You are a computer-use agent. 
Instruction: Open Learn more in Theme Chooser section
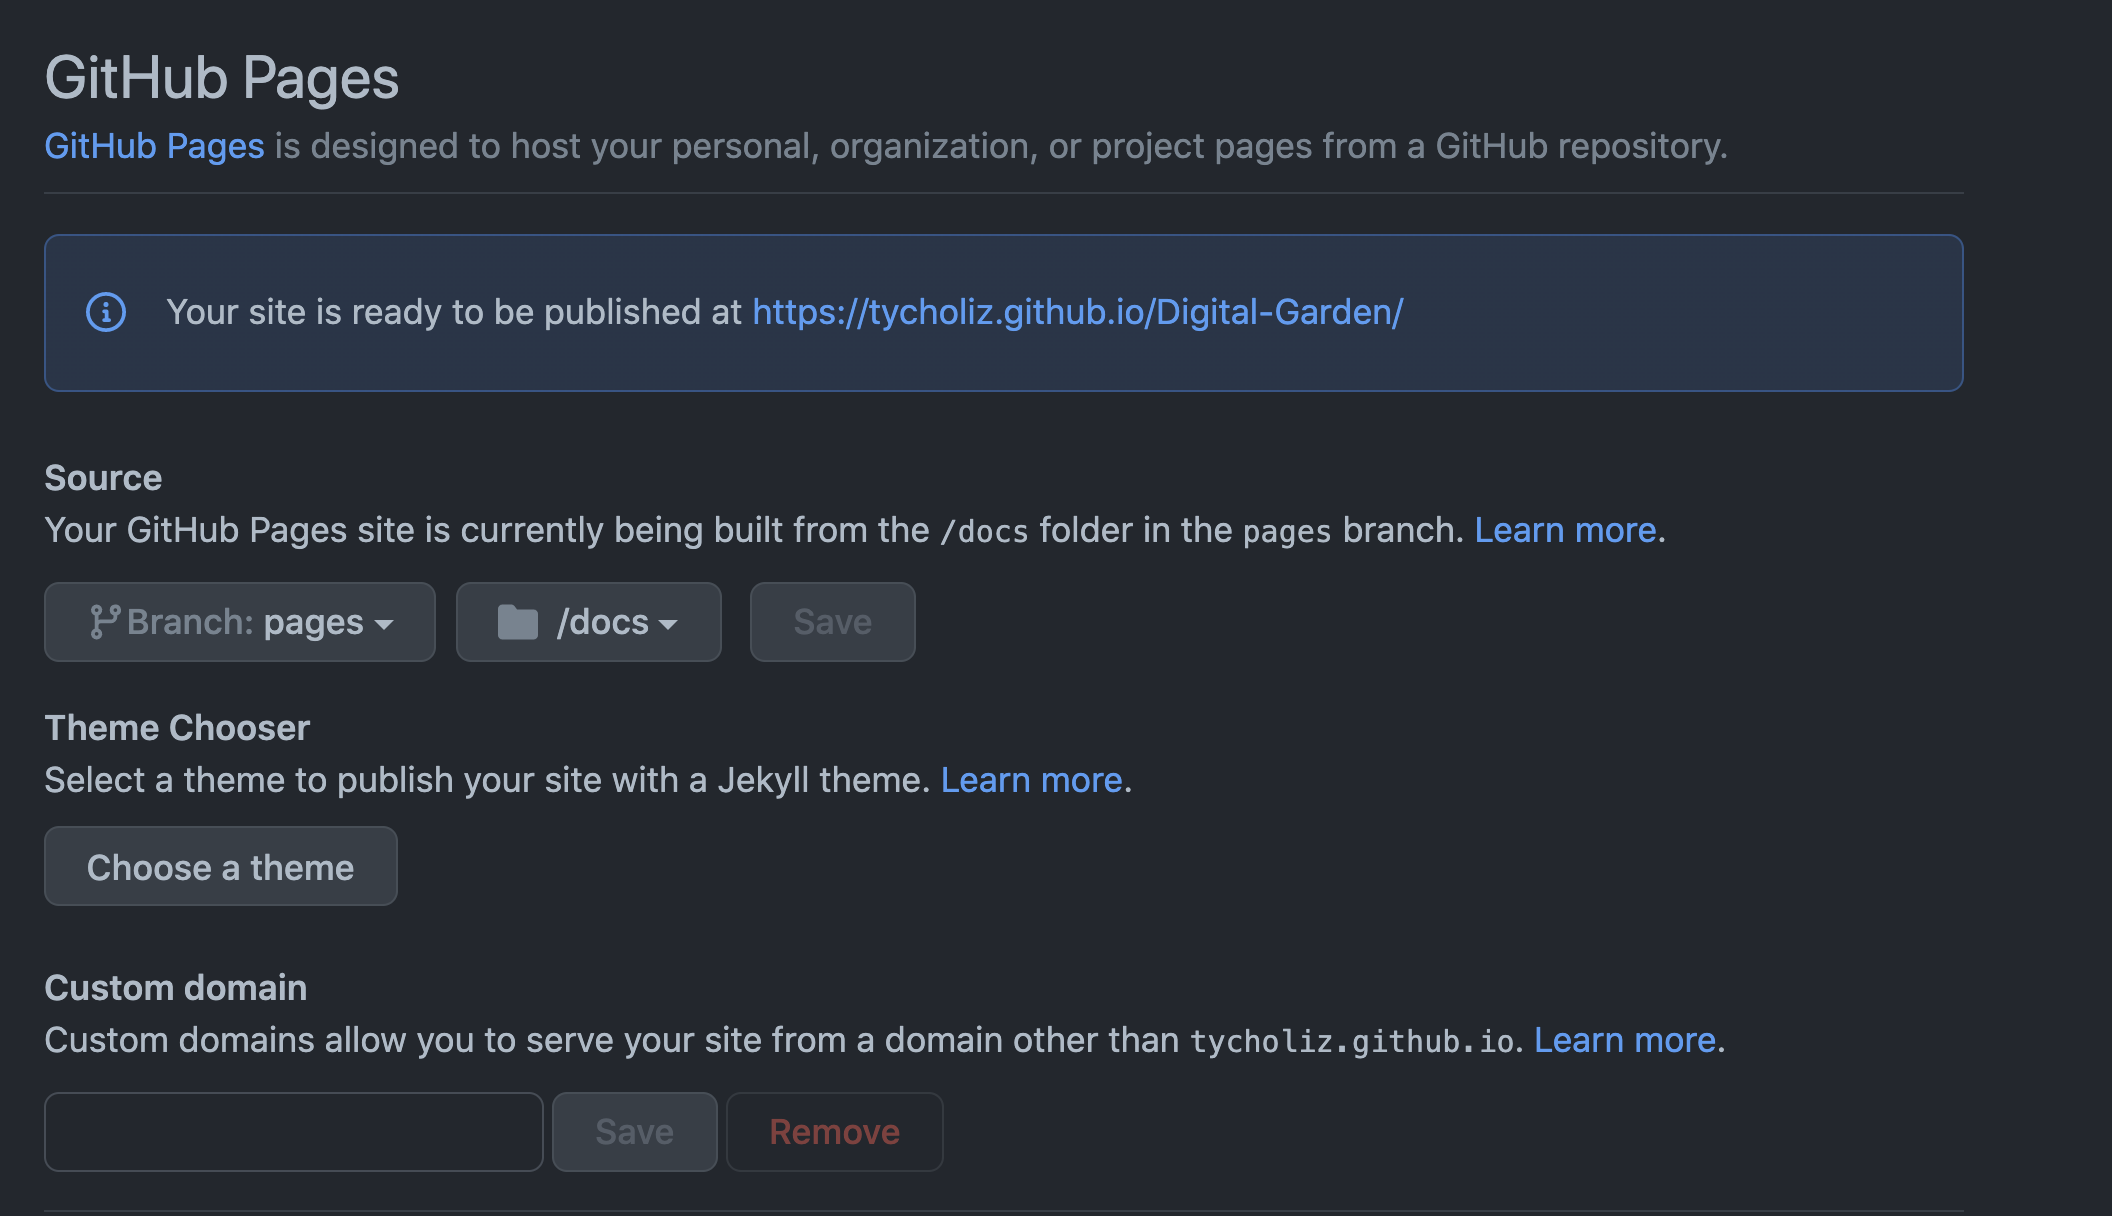pyautogui.click(x=1032, y=779)
